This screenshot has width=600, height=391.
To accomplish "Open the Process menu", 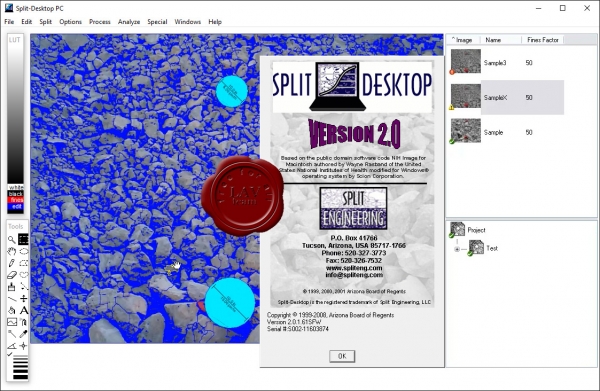I will [100, 22].
